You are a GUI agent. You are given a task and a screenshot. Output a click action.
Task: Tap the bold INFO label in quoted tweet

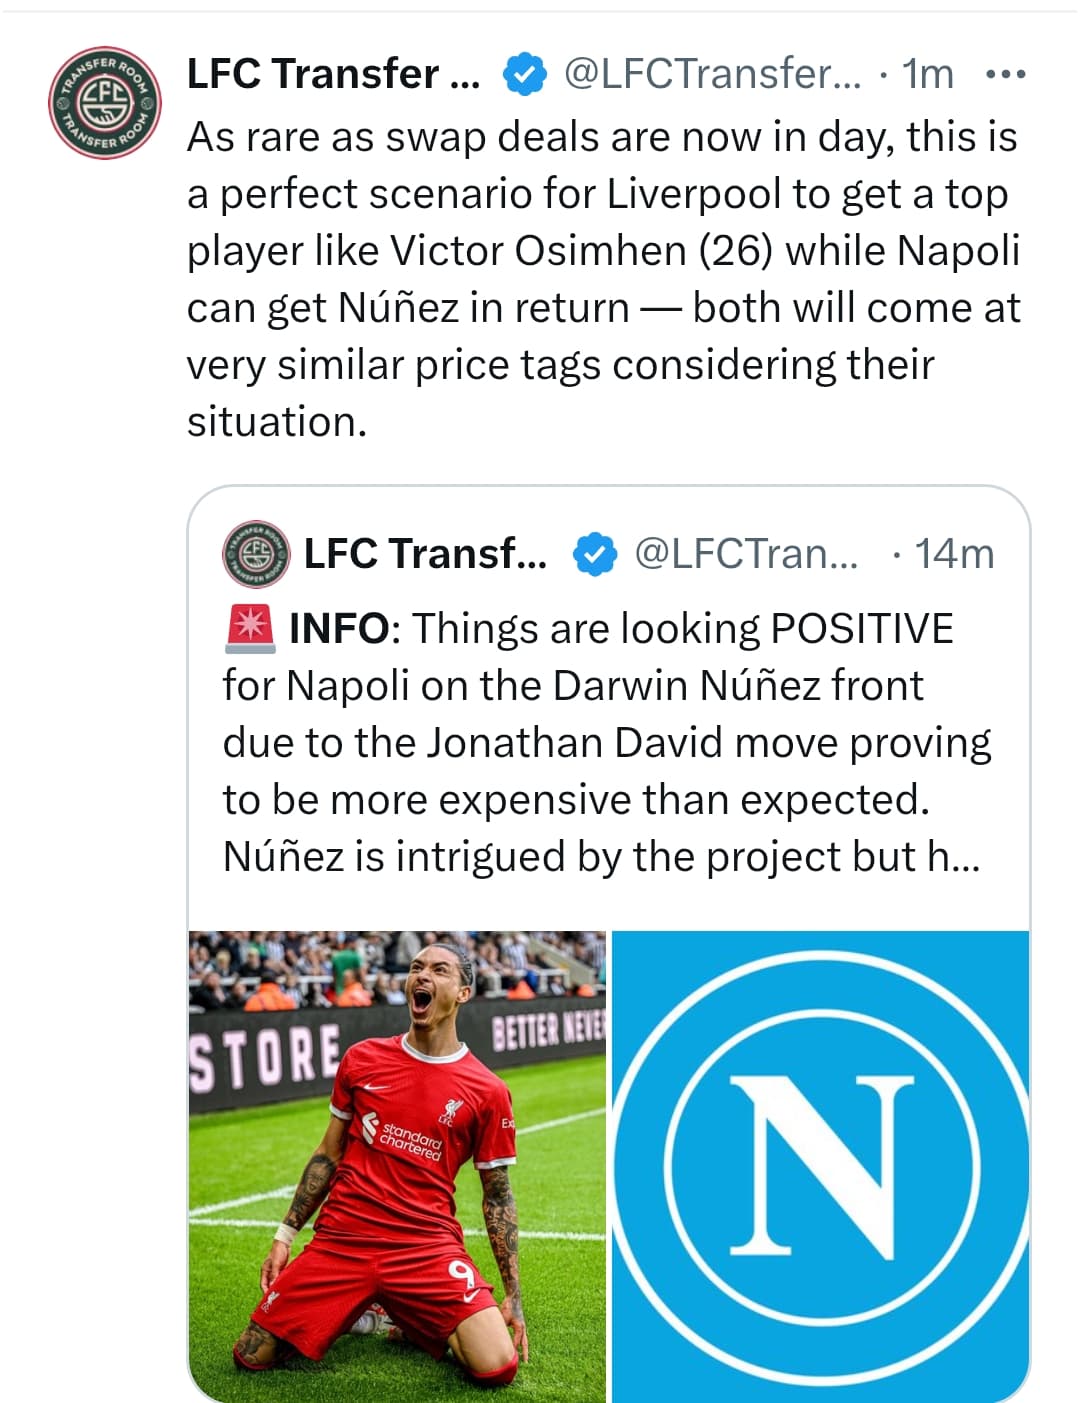[x=339, y=629]
